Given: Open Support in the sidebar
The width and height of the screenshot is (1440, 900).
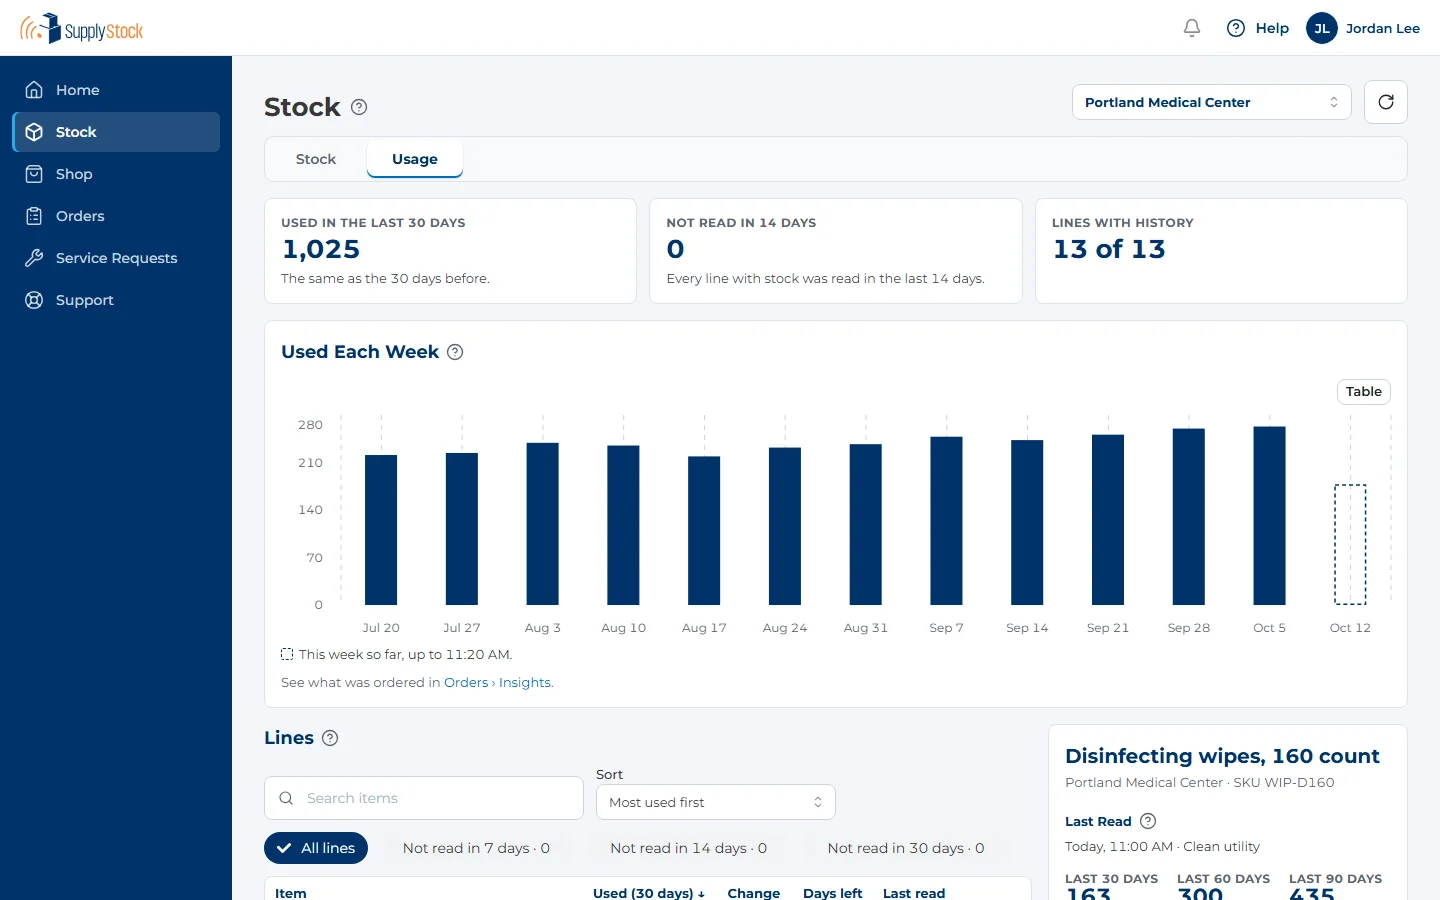Looking at the screenshot, I should (x=116, y=300).
